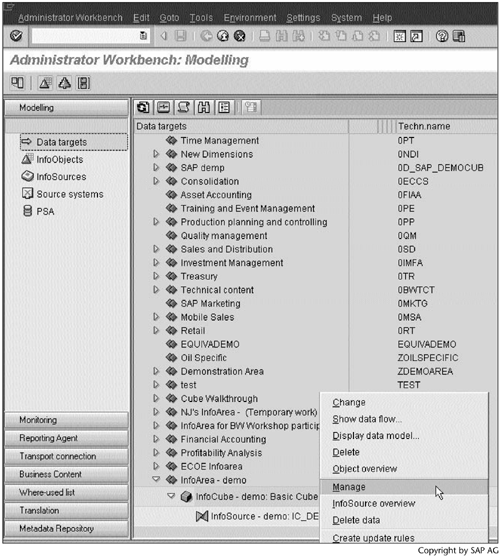Open the command field history dropdown

tap(143, 36)
